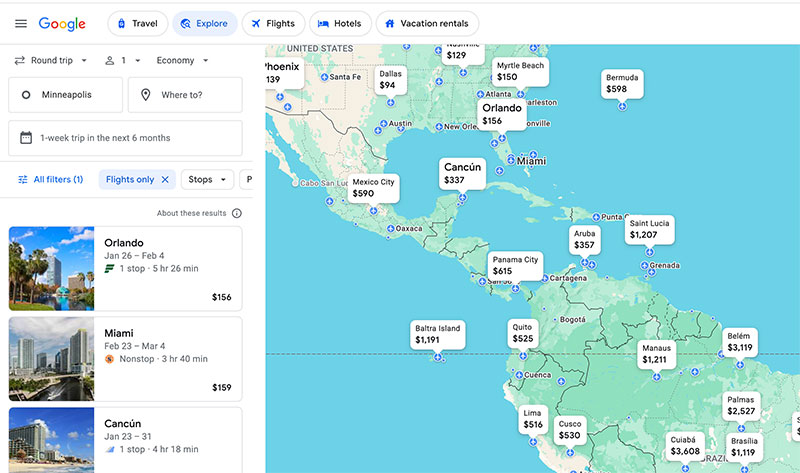Open the Miami $159 result card
This screenshot has height=473, width=800.
pos(126,359)
